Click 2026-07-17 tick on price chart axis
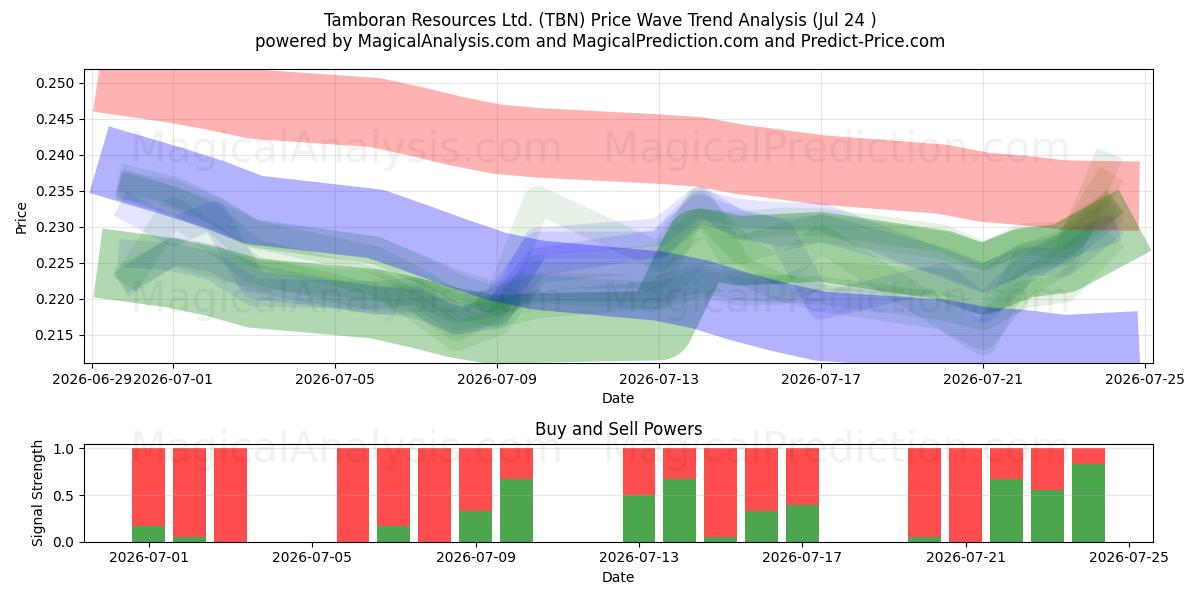The height and width of the screenshot is (600, 1200). [821, 379]
